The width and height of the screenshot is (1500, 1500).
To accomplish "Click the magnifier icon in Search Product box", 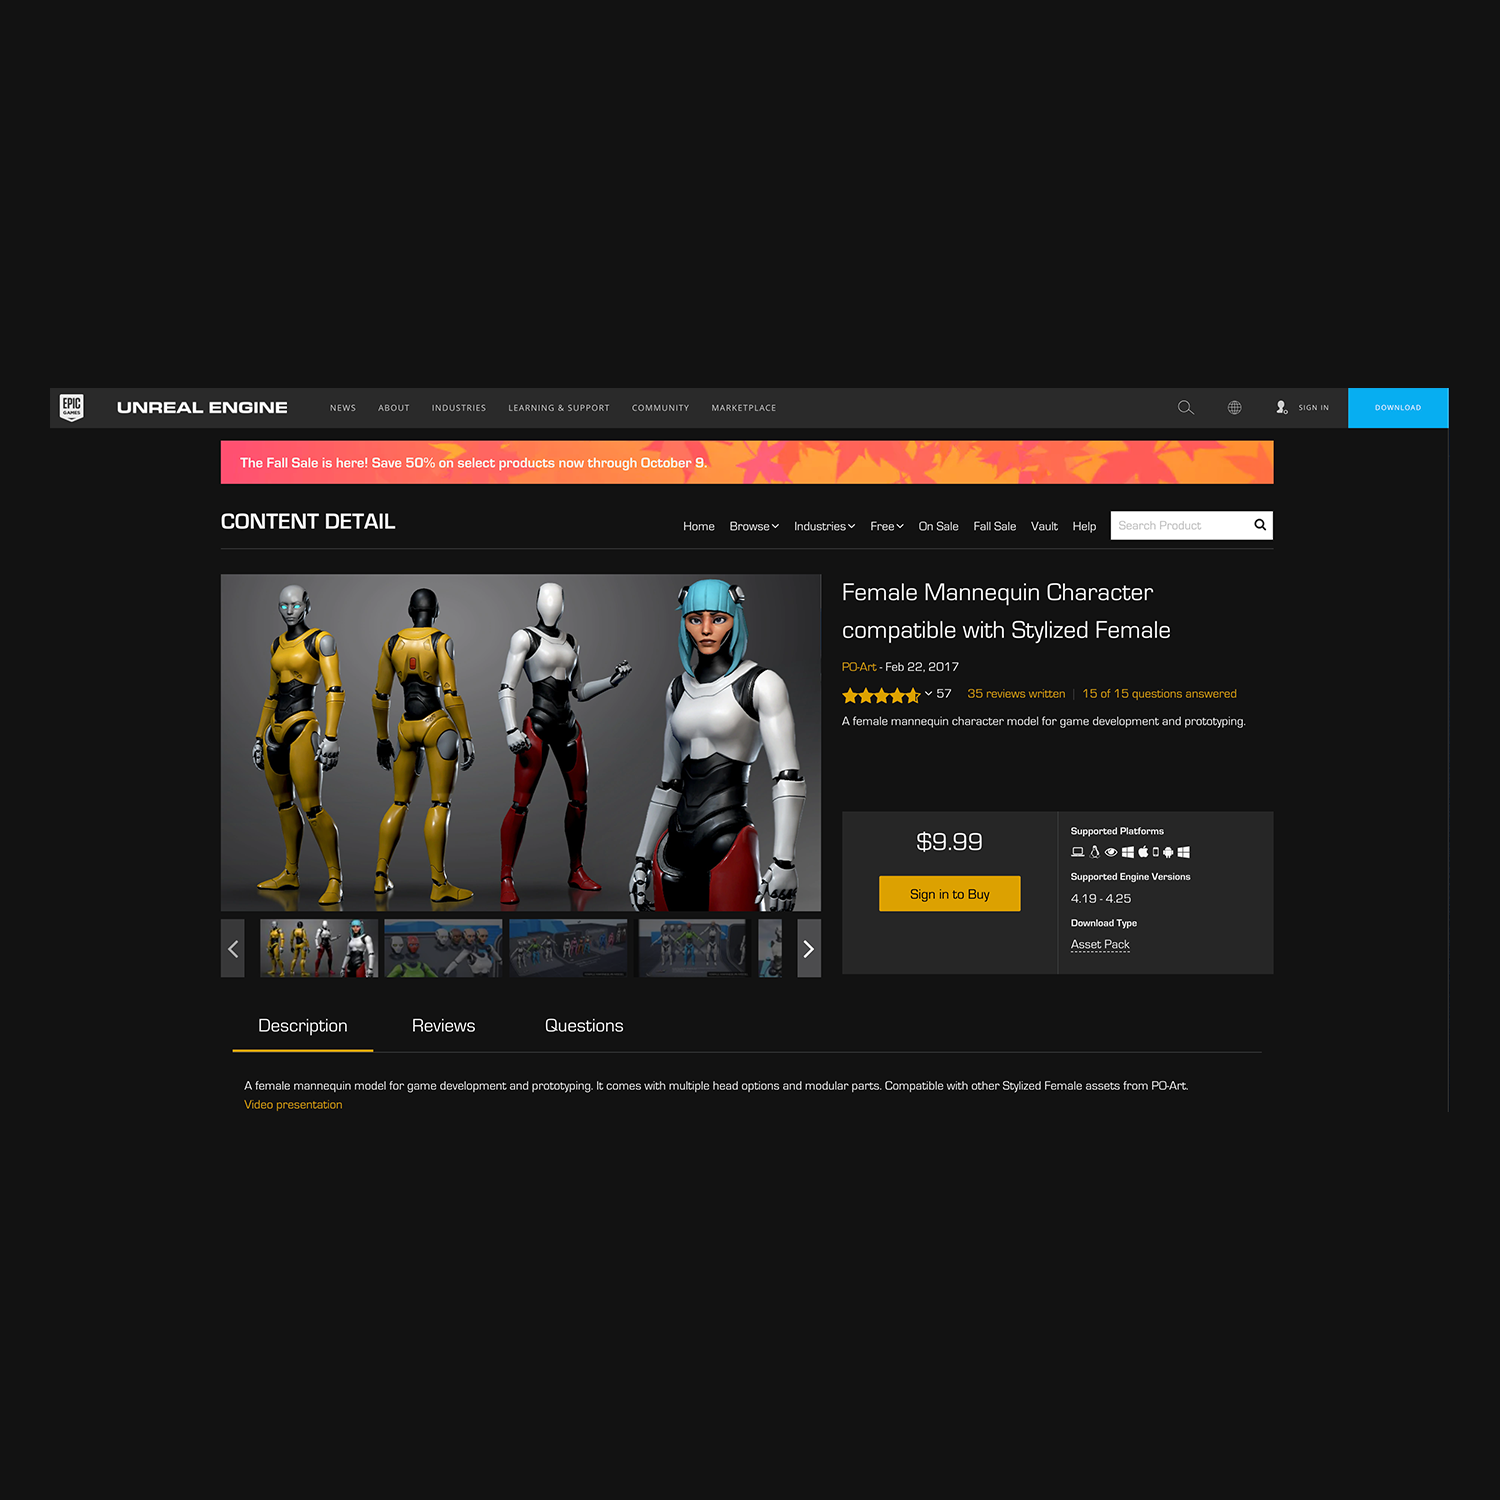I will 1260,525.
